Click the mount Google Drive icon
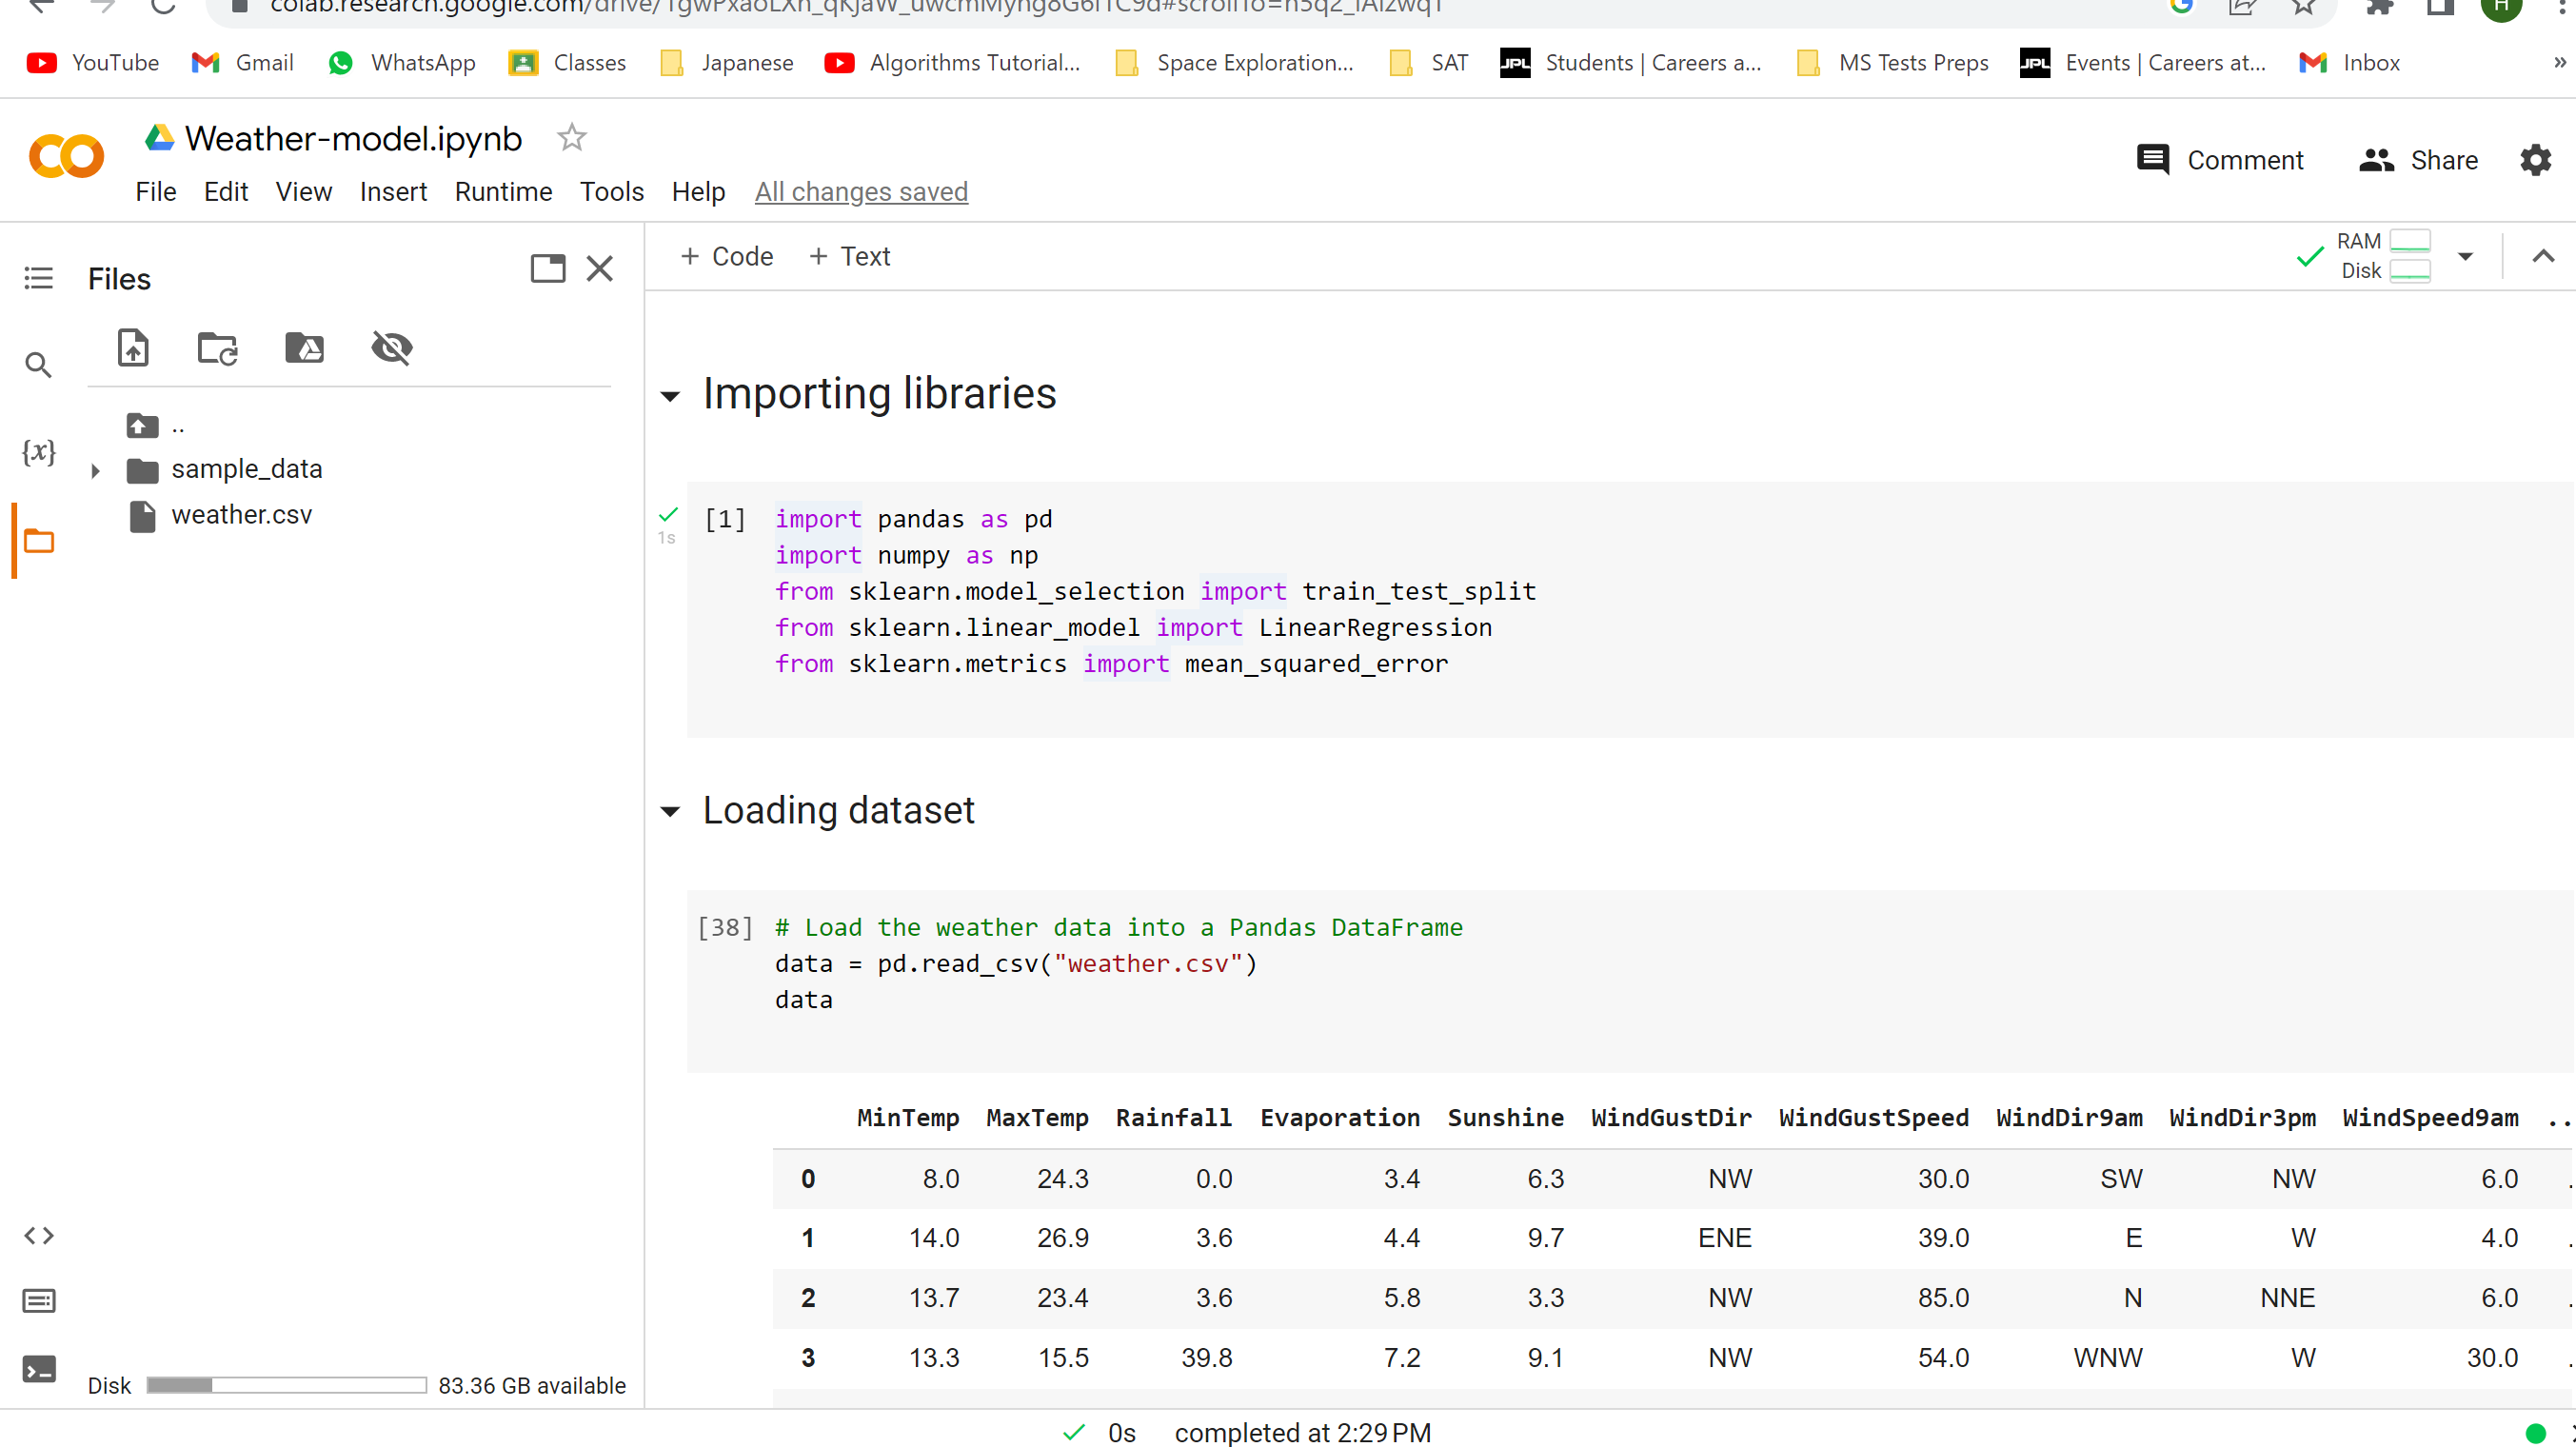 point(304,348)
